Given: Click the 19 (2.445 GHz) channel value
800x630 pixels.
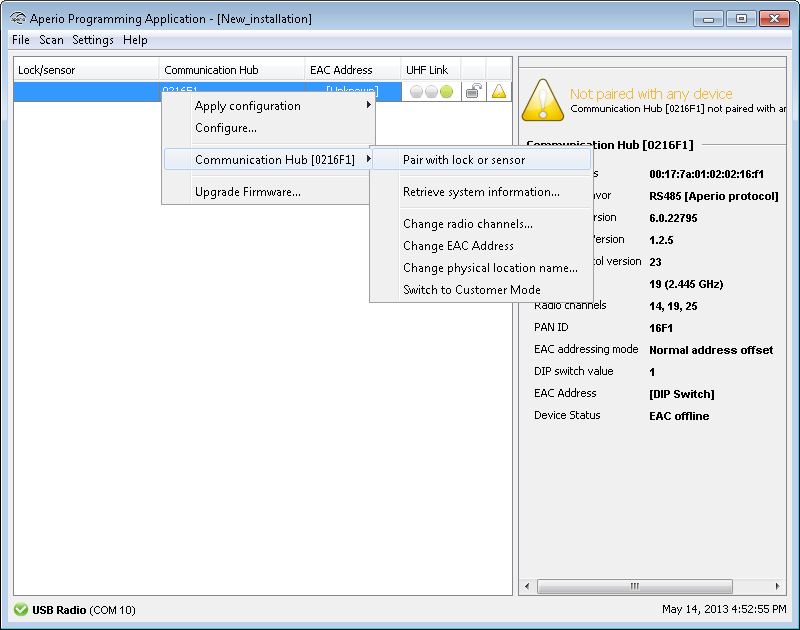Looking at the screenshot, I should point(686,284).
